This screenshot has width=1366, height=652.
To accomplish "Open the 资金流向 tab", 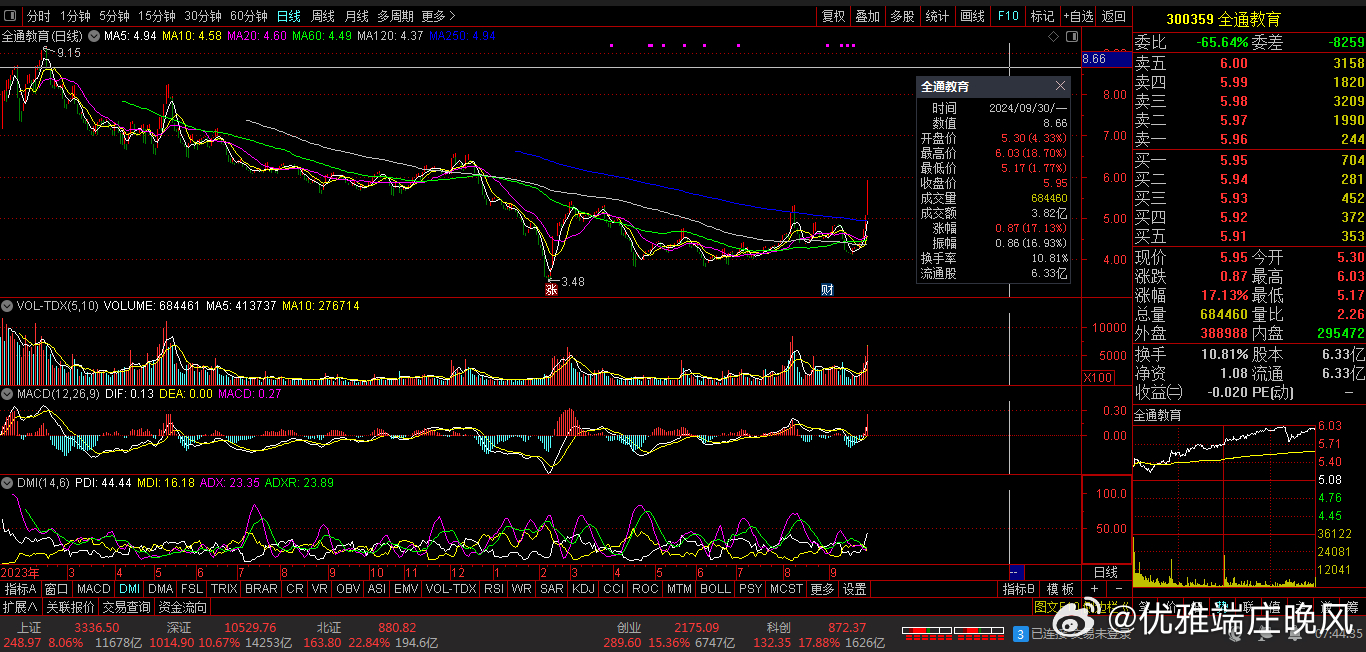I will click(x=183, y=607).
